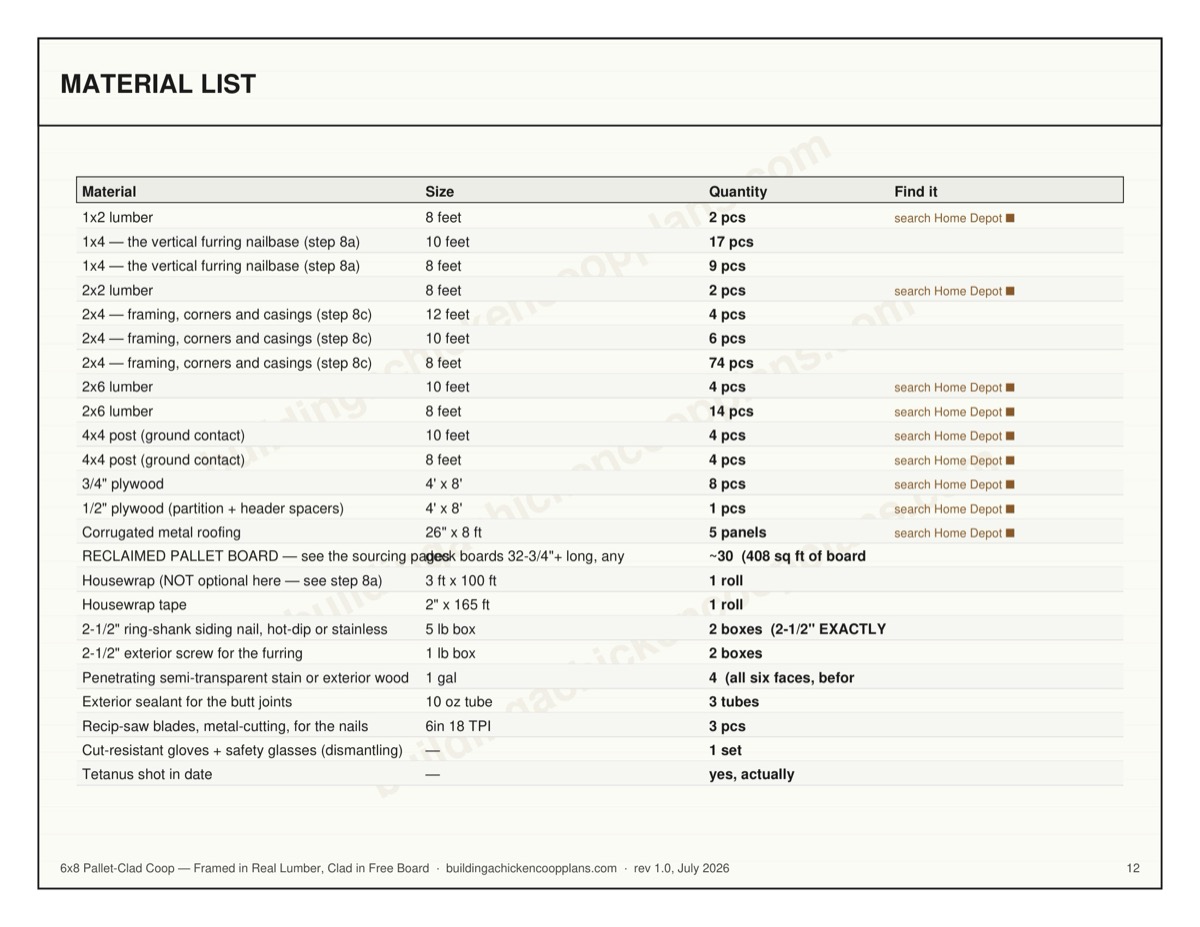Select the RECLAIMED PALLET BOARD row

[600, 556]
